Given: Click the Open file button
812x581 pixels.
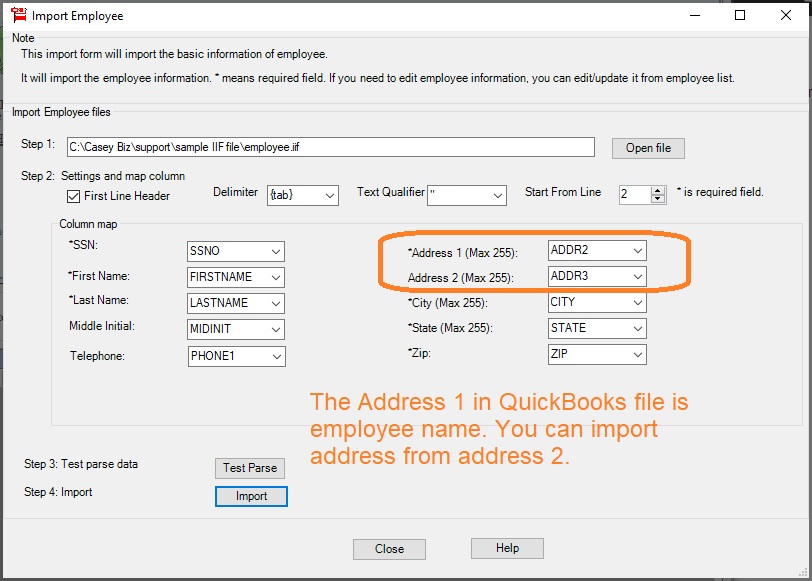Looking at the screenshot, I should tap(647, 147).
